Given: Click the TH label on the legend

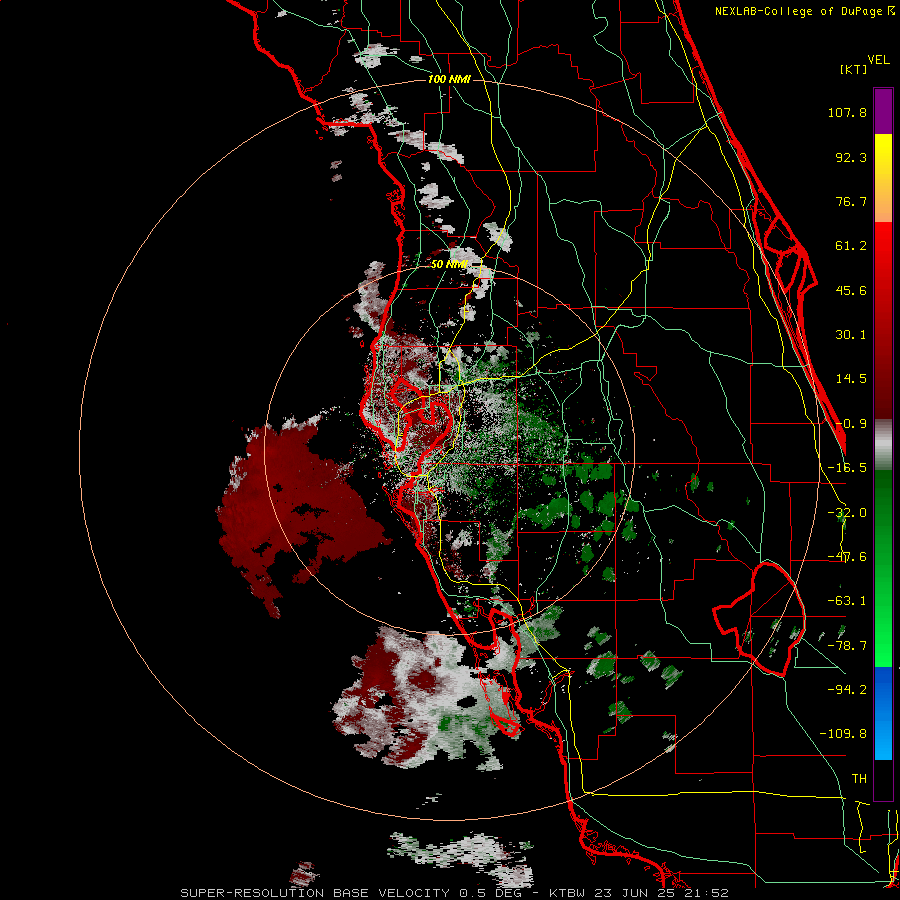Looking at the screenshot, I should 859,779.
